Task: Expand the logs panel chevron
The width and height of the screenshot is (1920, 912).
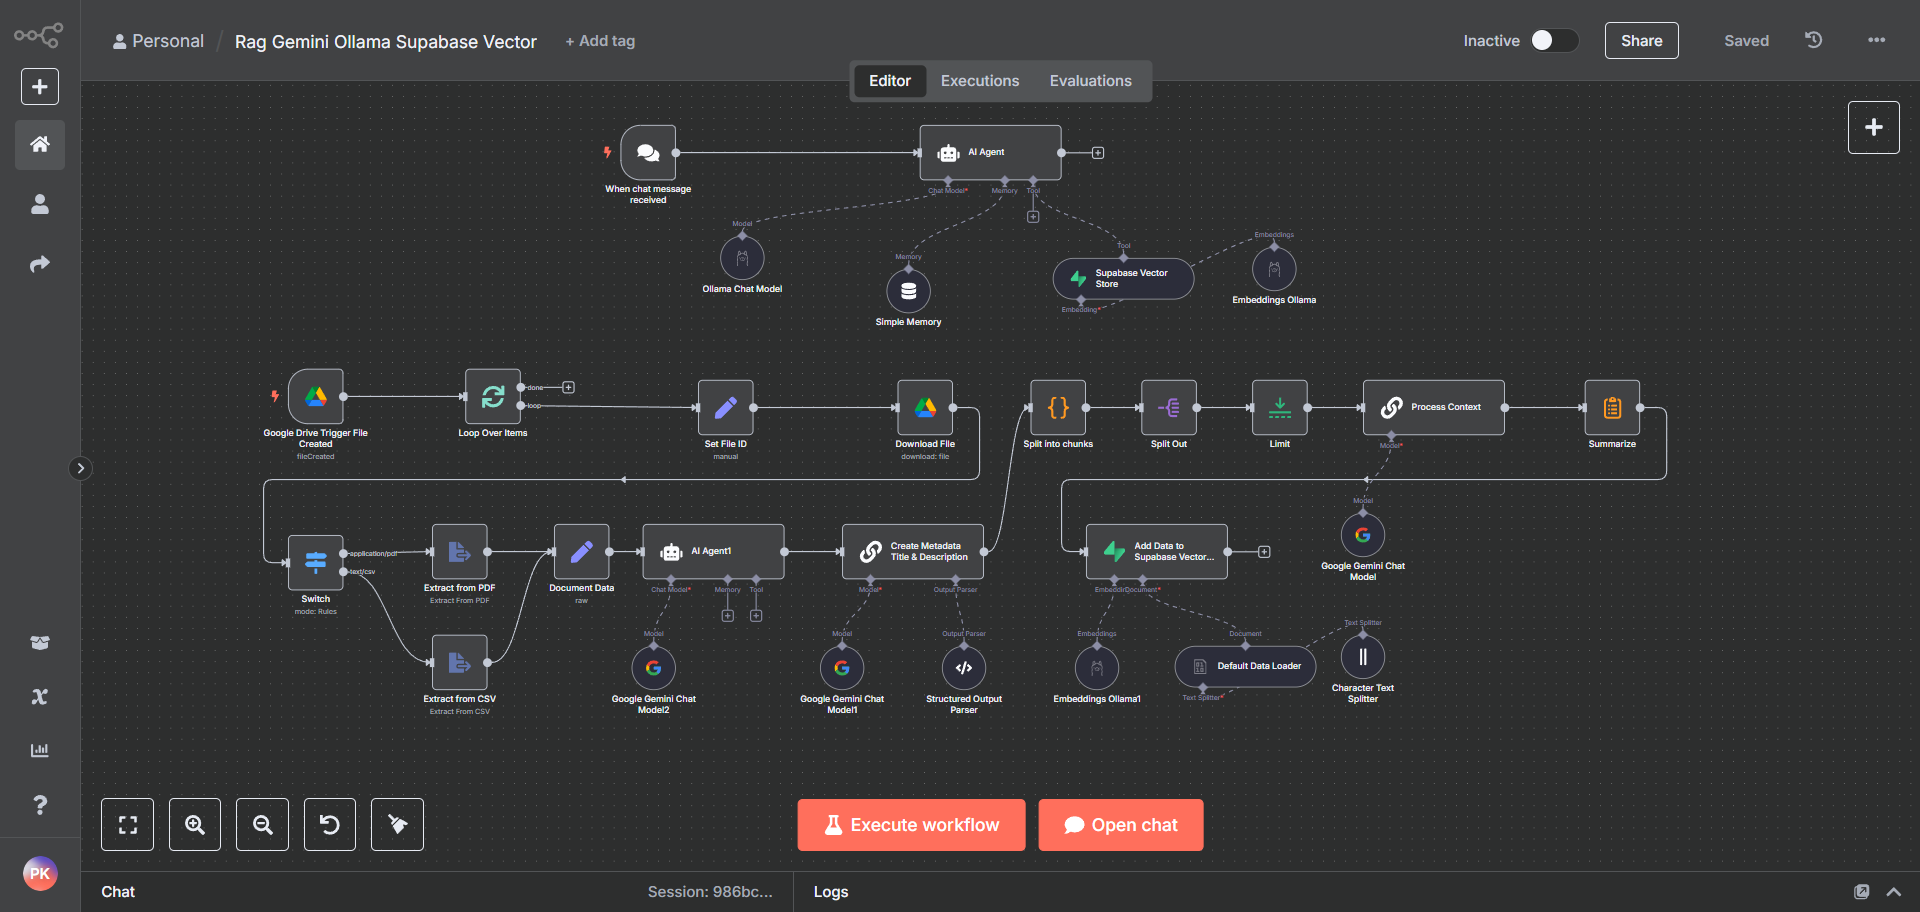Action: coord(1894,892)
